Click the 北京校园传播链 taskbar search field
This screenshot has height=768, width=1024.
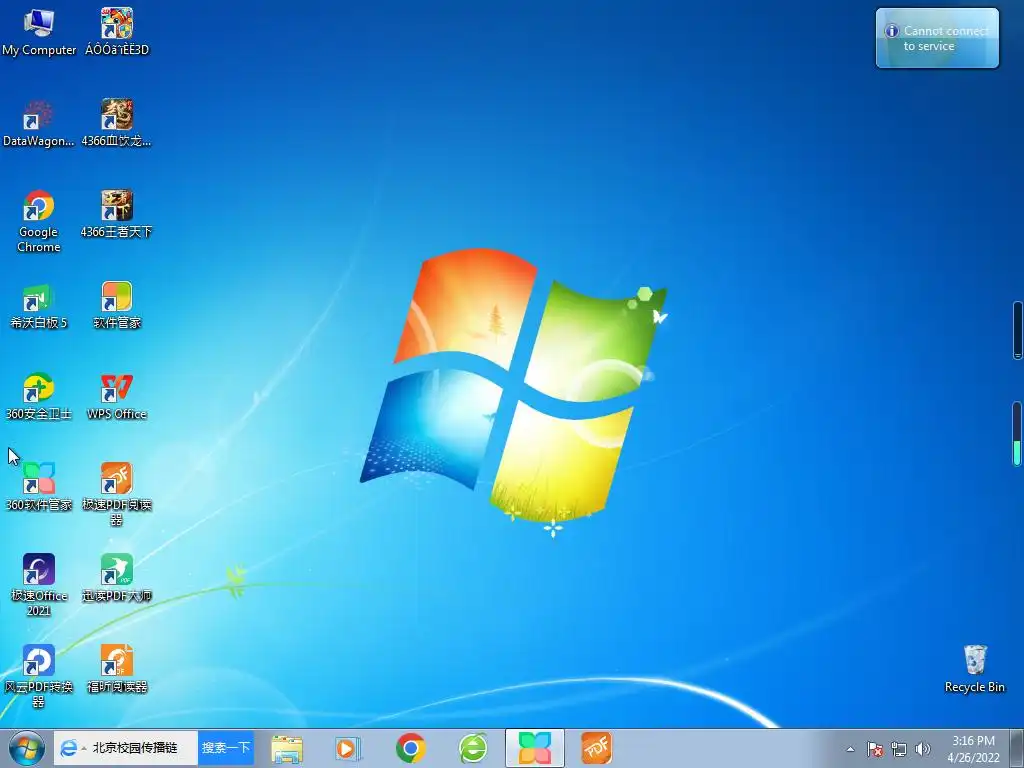(135, 748)
